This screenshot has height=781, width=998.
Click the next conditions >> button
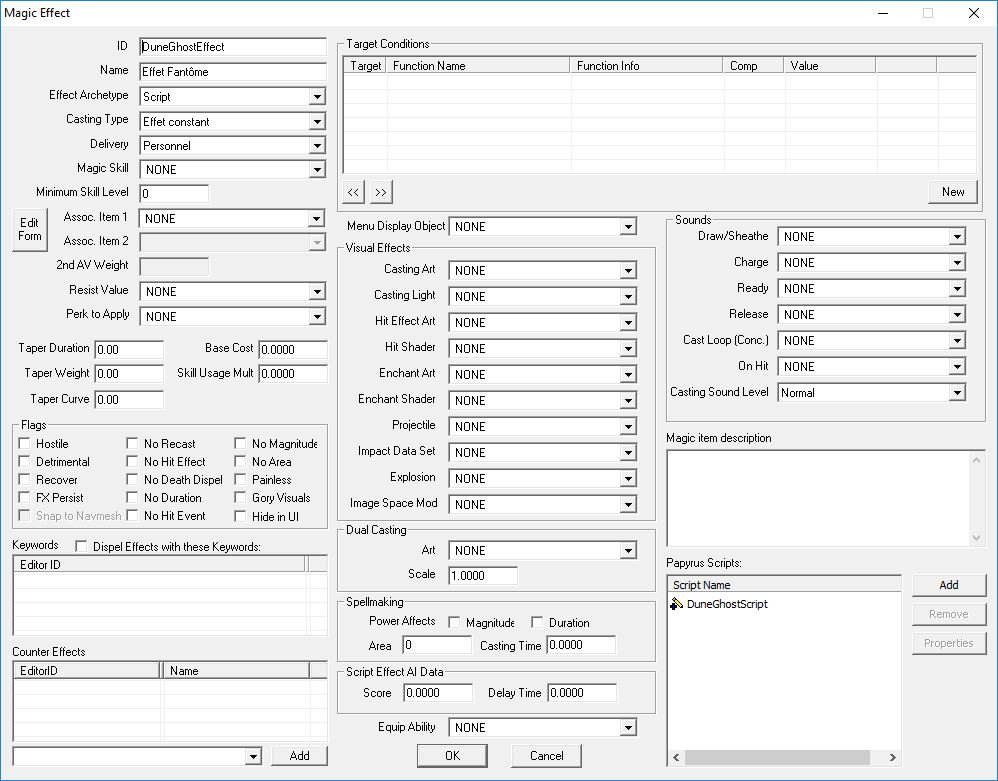coord(380,192)
